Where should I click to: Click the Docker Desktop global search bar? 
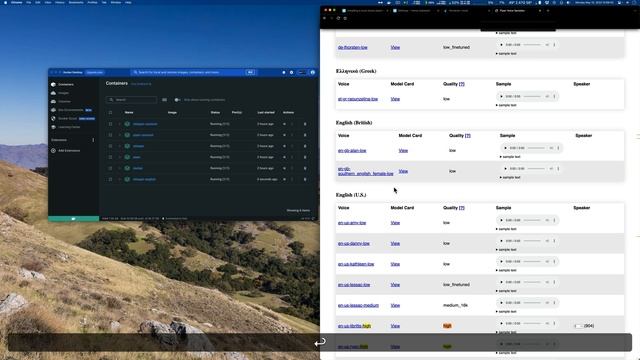pos(193,72)
